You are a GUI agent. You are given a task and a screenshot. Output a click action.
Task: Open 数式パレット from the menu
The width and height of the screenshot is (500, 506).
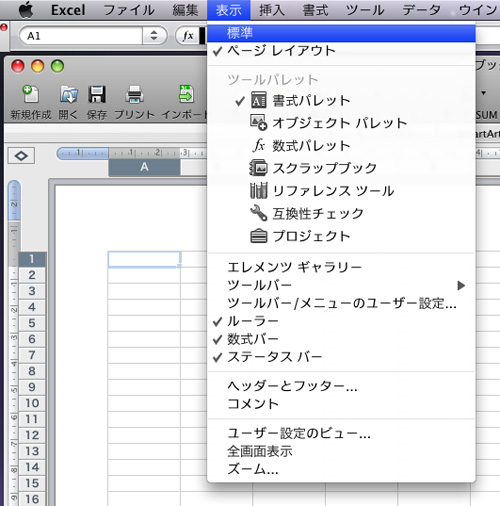341,146
